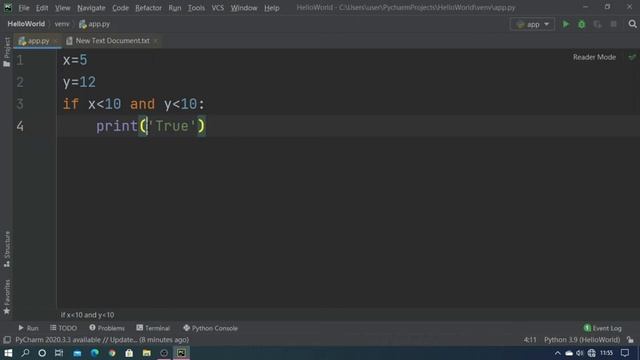Click app.py in the navigation breadcrumb
The height and width of the screenshot is (360, 640).
[x=94, y=24]
